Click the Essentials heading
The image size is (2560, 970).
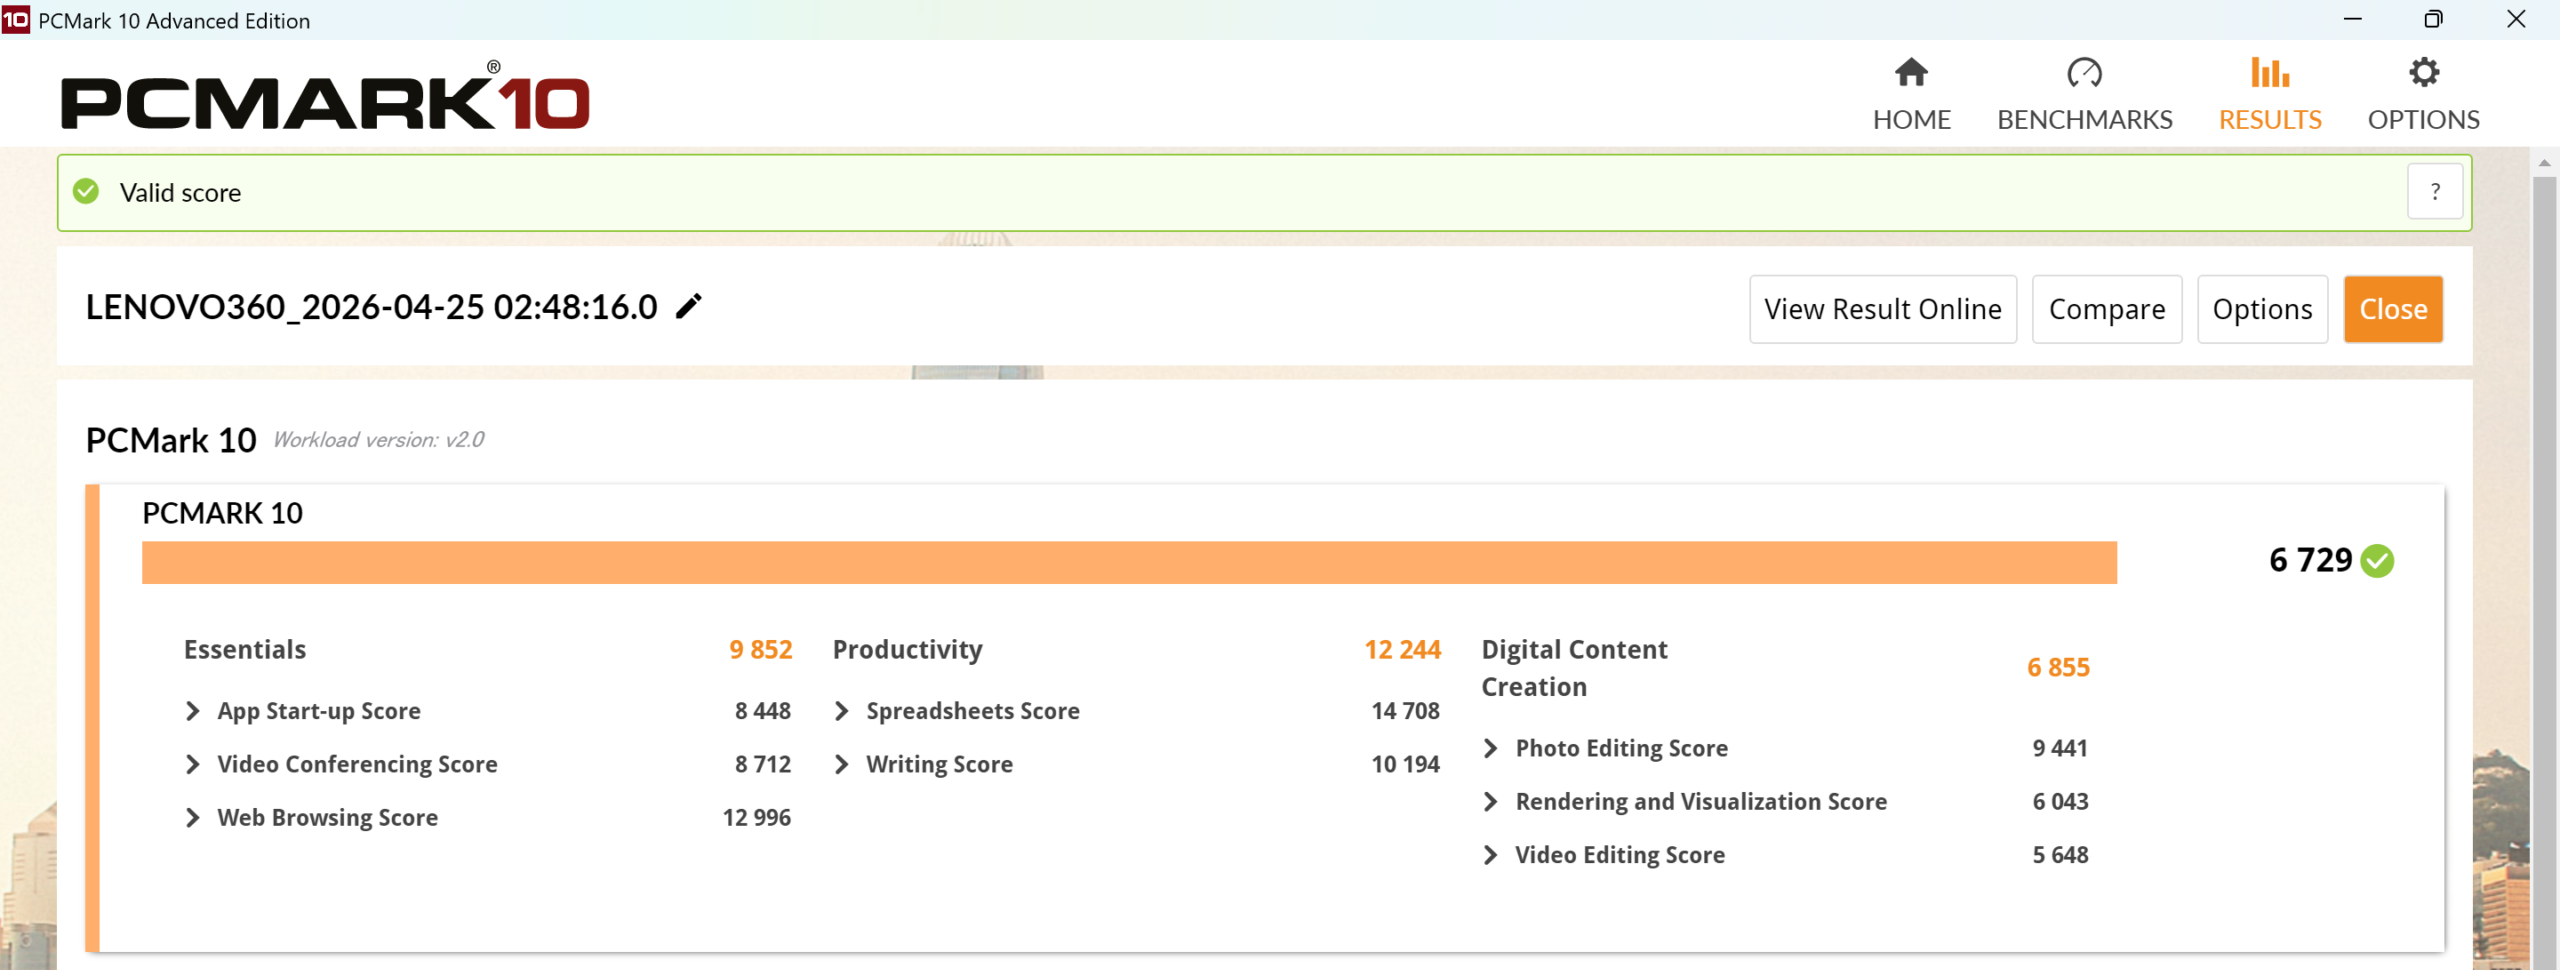(x=245, y=649)
